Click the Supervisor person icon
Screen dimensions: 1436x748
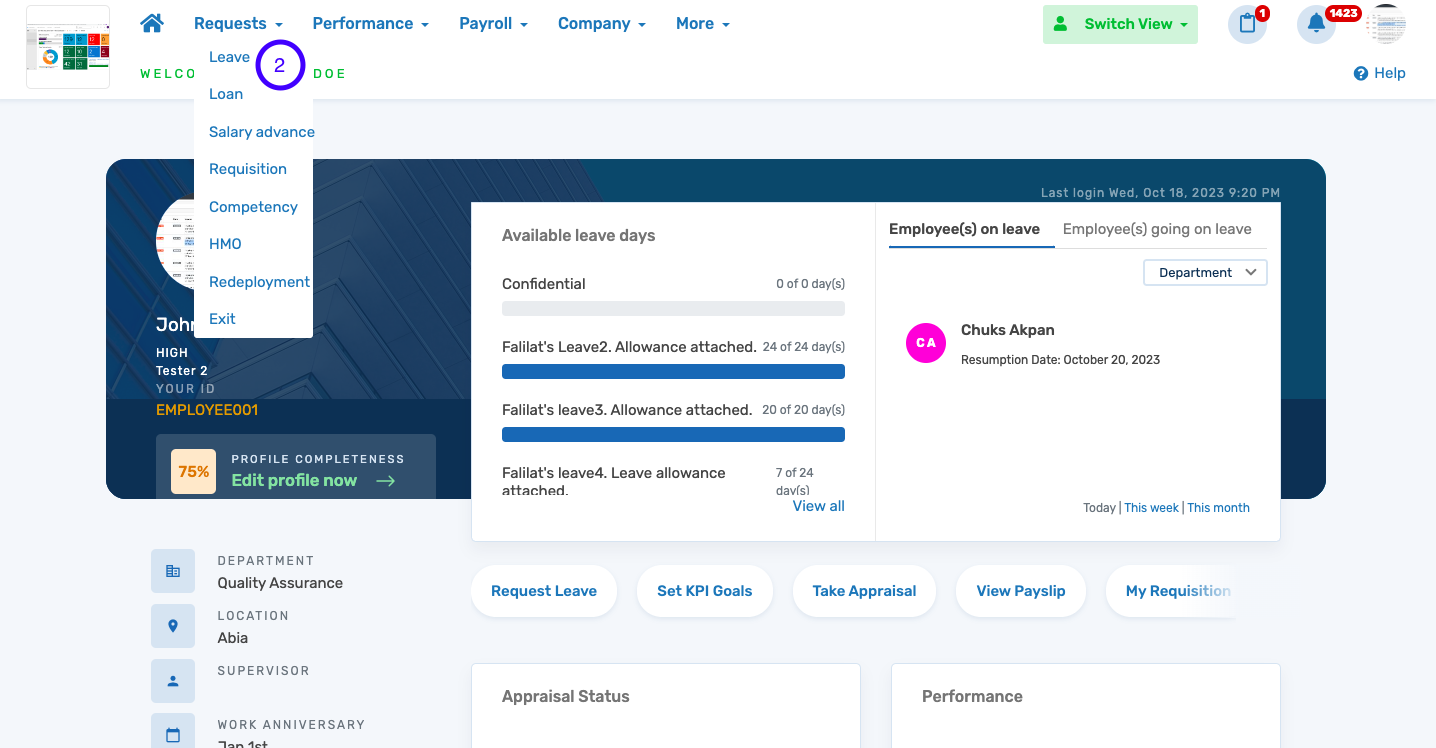click(x=173, y=681)
